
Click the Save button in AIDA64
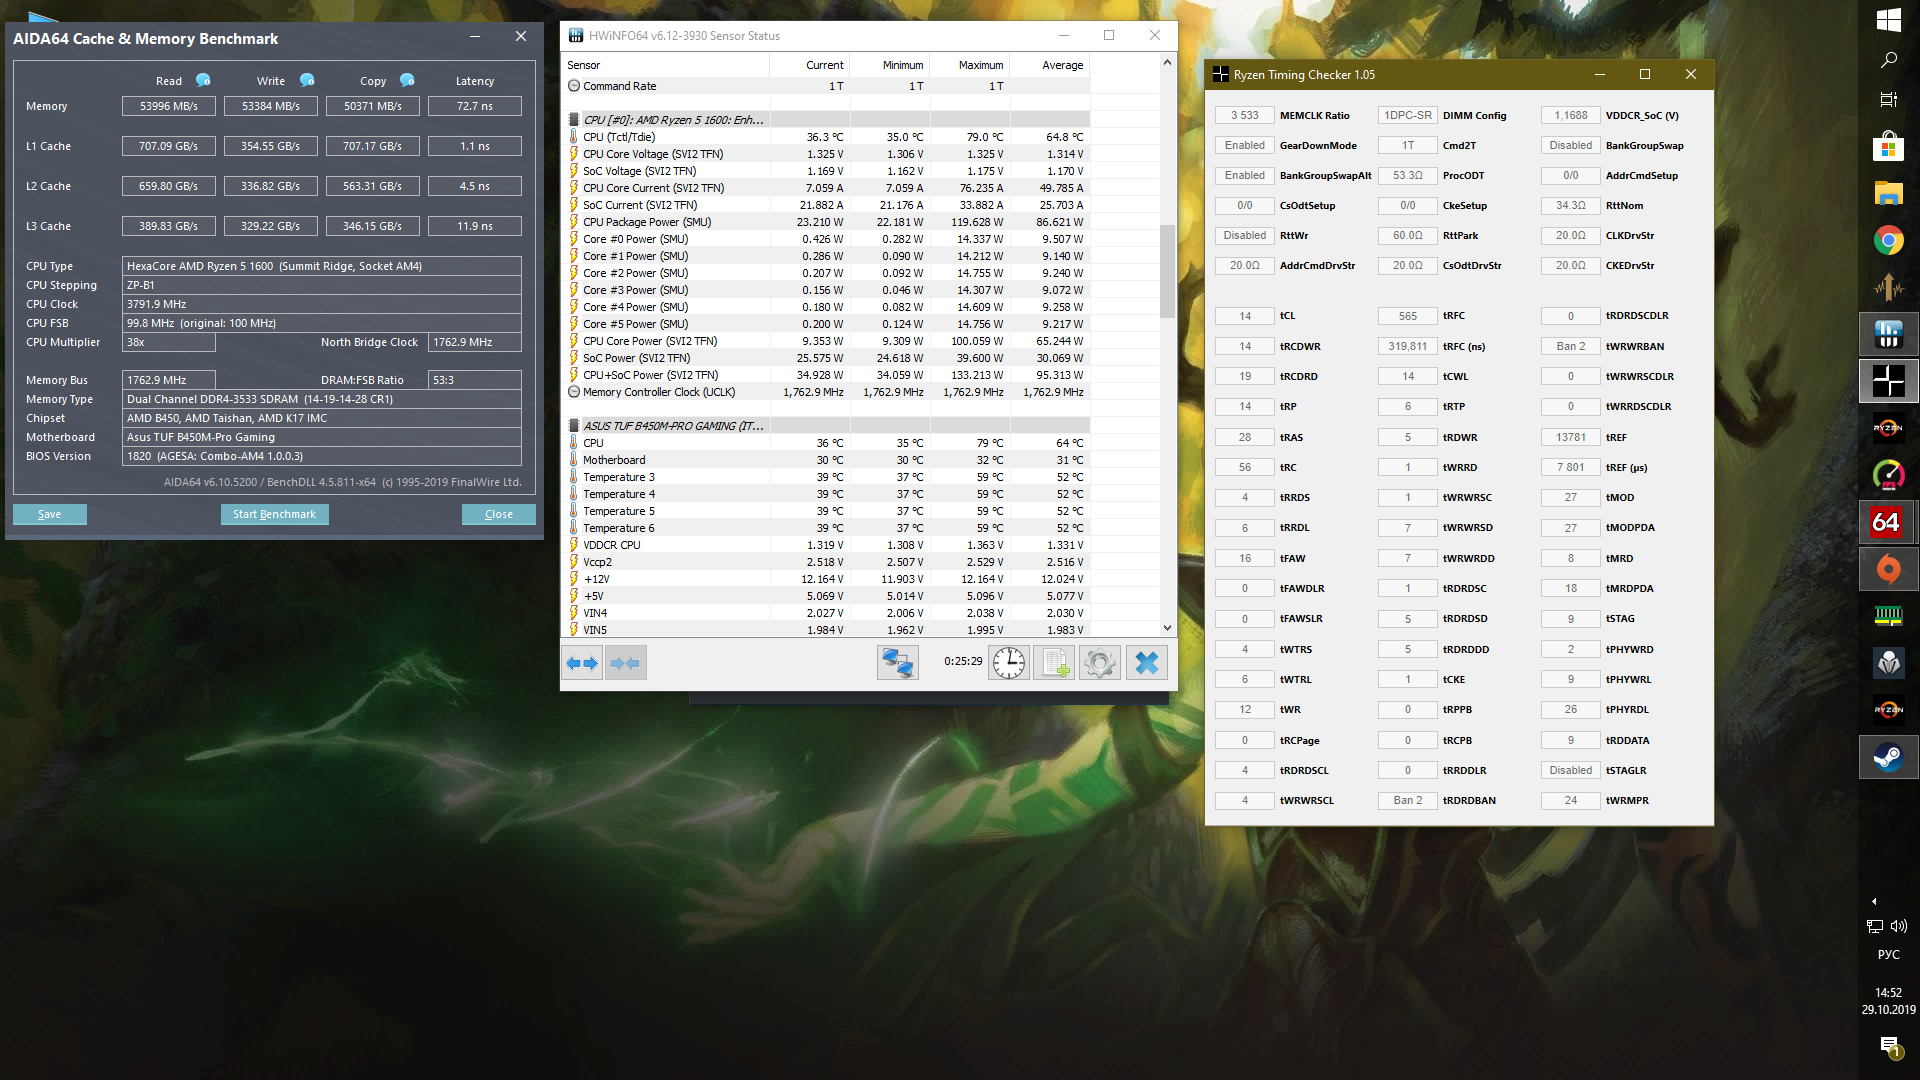[x=50, y=514]
